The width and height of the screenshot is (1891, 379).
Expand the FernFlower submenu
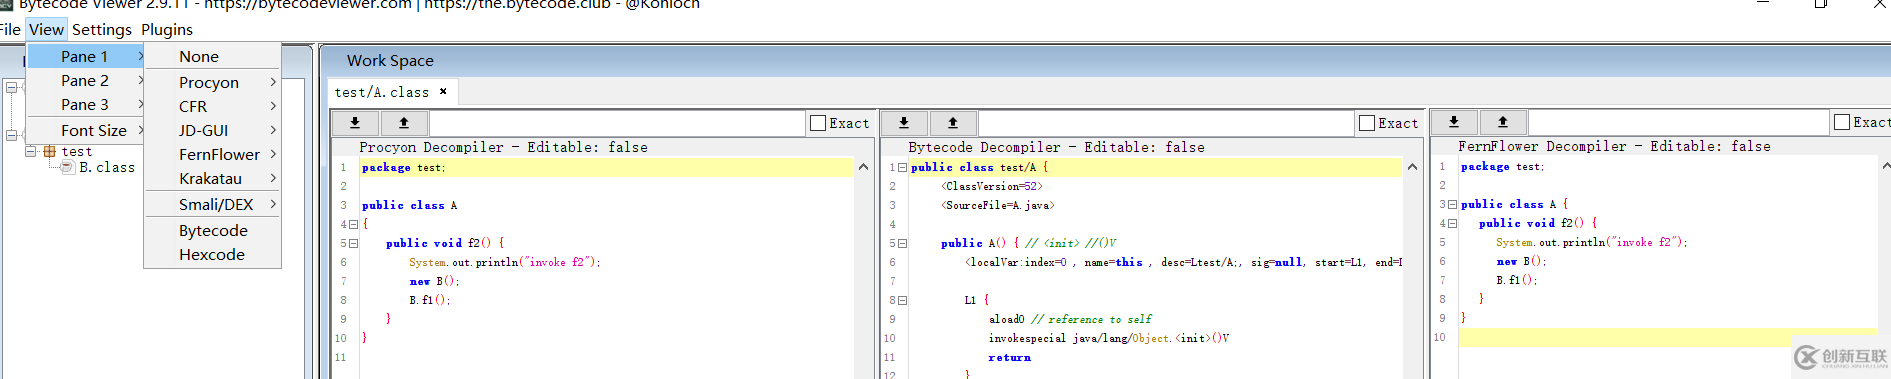212,154
